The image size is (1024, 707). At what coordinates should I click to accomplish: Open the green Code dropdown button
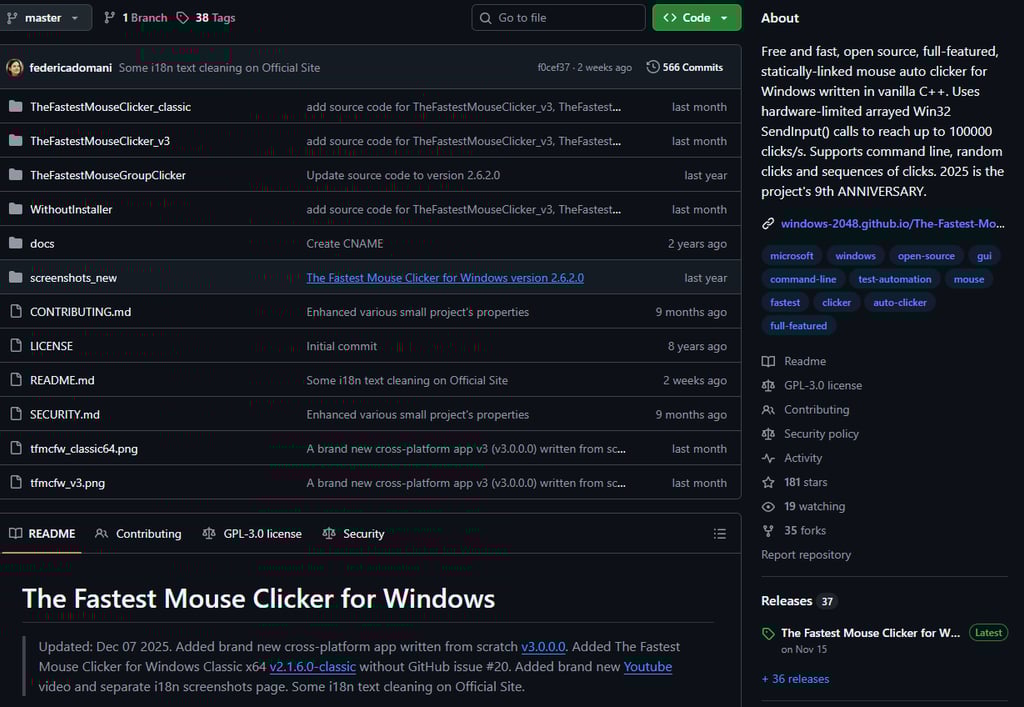tap(696, 18)
